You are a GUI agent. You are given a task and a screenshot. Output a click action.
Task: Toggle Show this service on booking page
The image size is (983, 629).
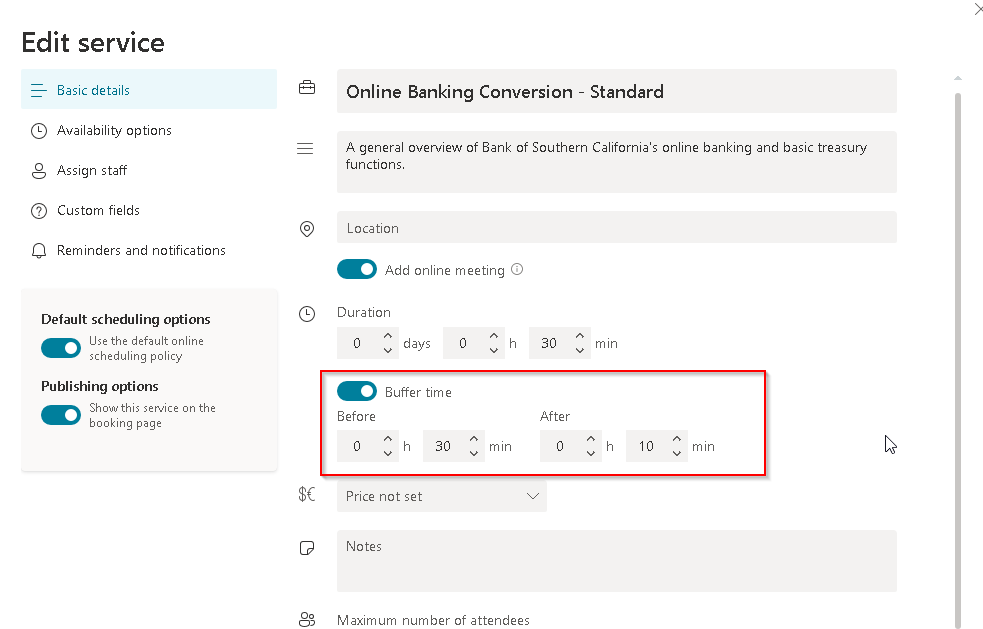point(61,415)
